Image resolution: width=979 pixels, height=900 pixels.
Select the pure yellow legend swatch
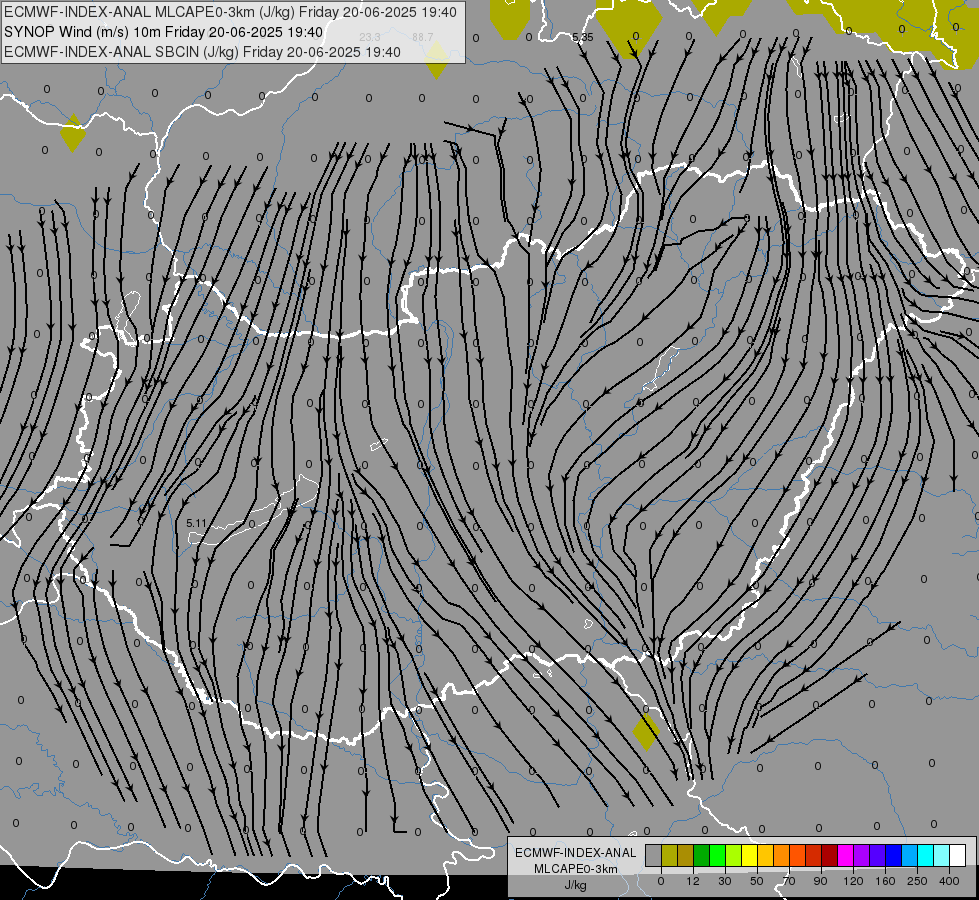click(x=749, y=855)
